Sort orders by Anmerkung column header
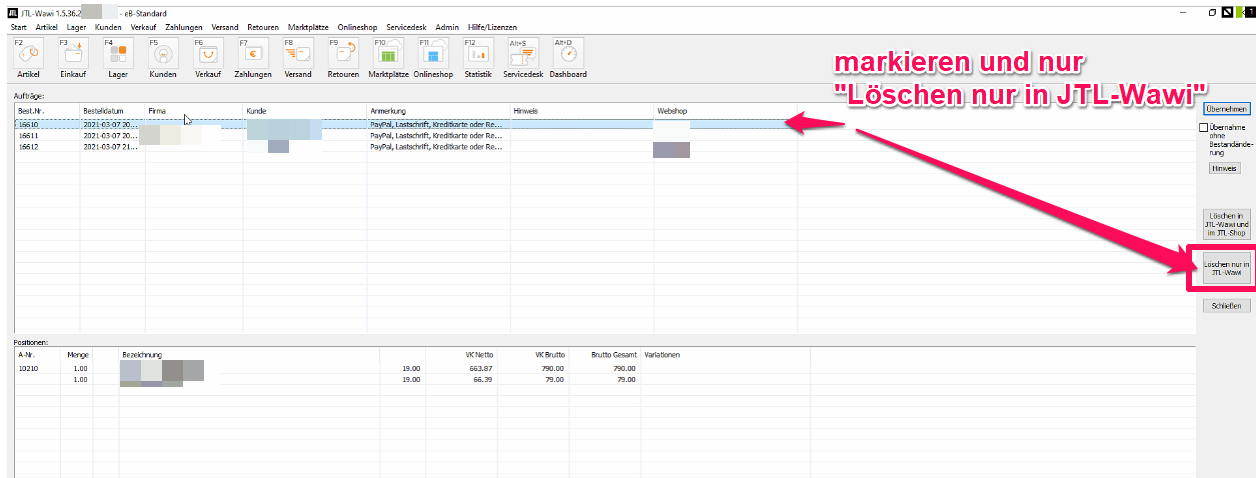The height and width of the screenshot is (478, 1256). [438, 110]
